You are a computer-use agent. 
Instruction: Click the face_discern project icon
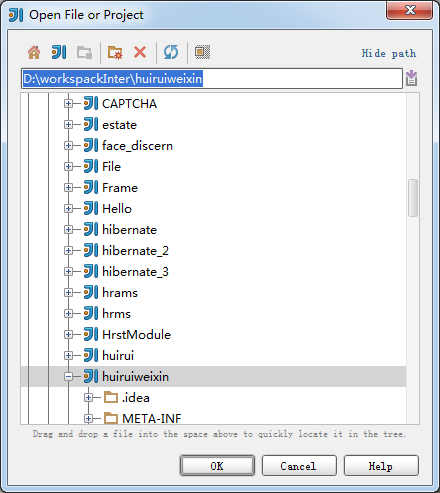91,145
